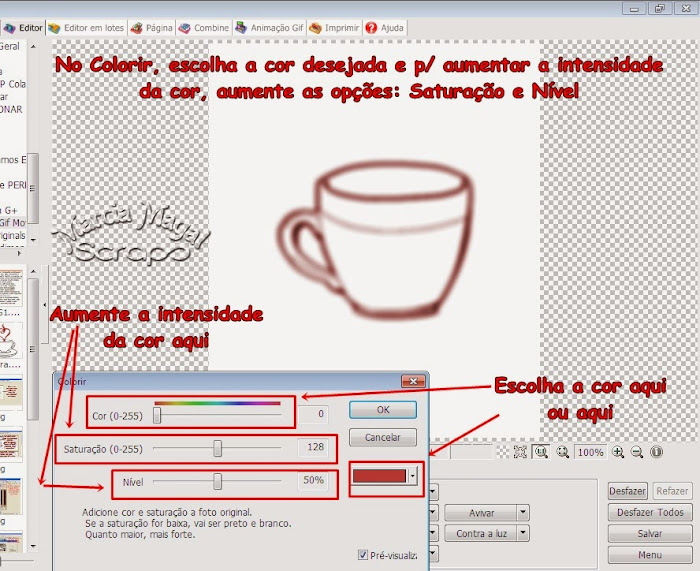The image size is (700, 571).
Task: Select the Gif Mo folder in tree
Action: (x=13, y=222)
